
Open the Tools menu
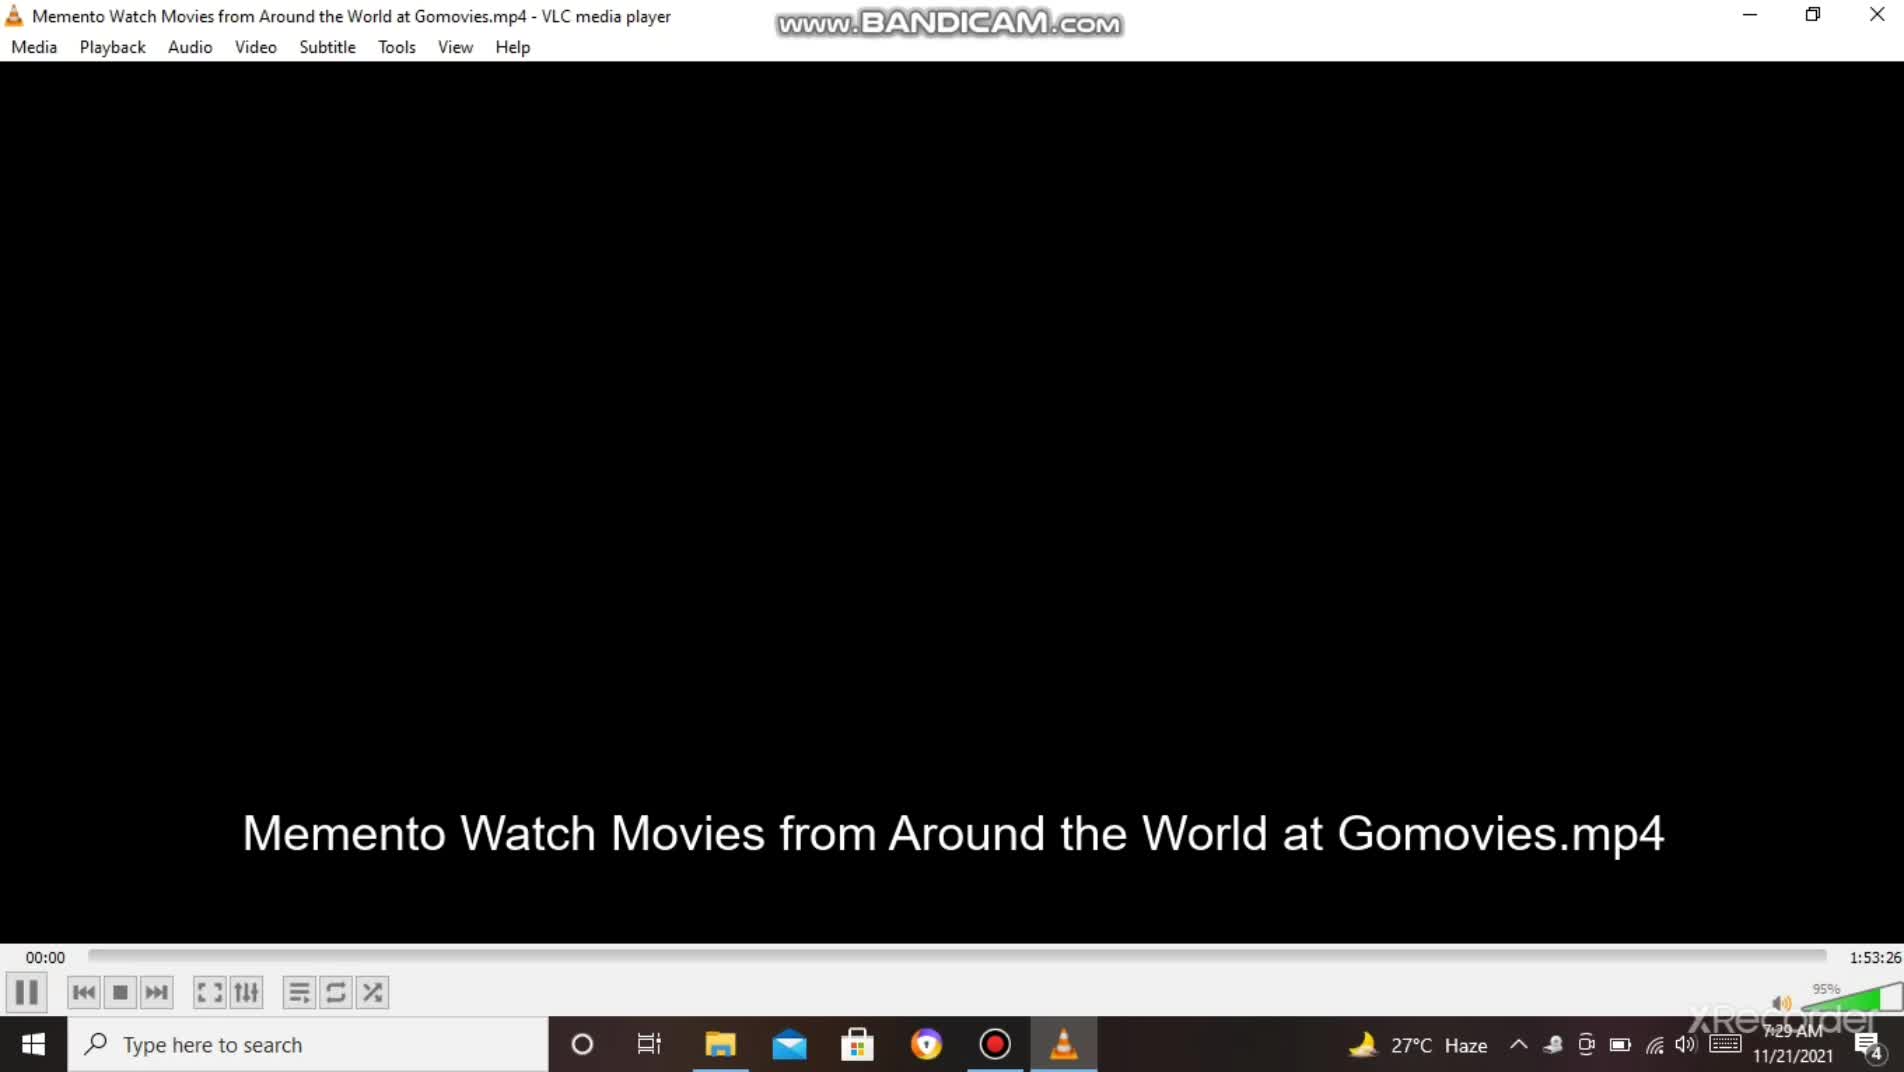pyautogui.click(x=396, y=47)
